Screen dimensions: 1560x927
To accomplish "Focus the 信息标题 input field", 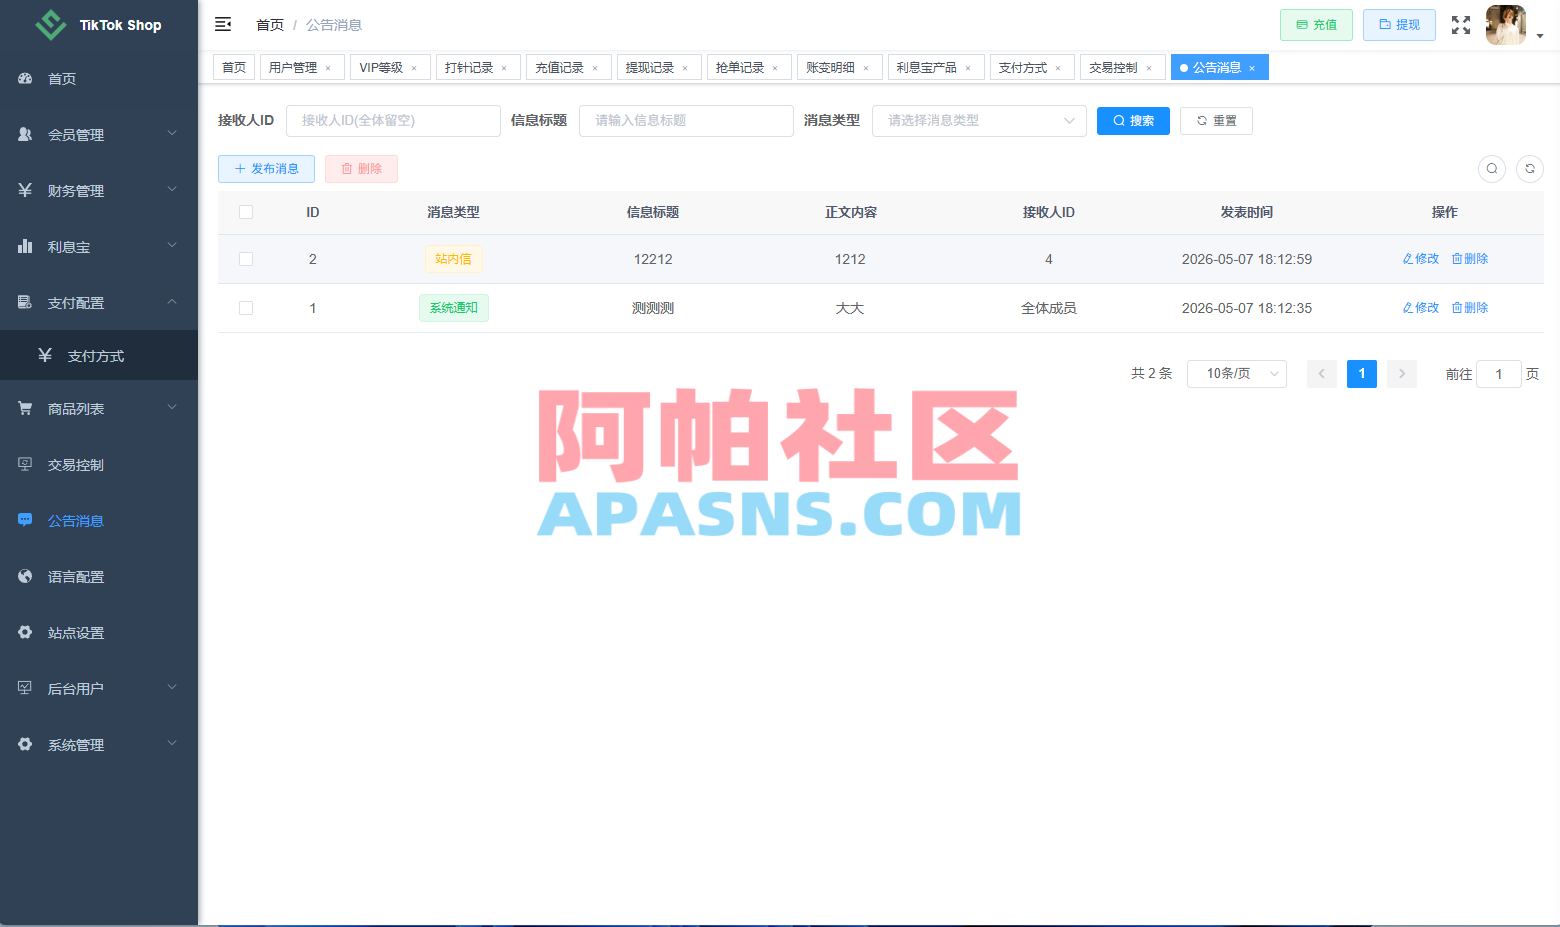I will [686, 121].
